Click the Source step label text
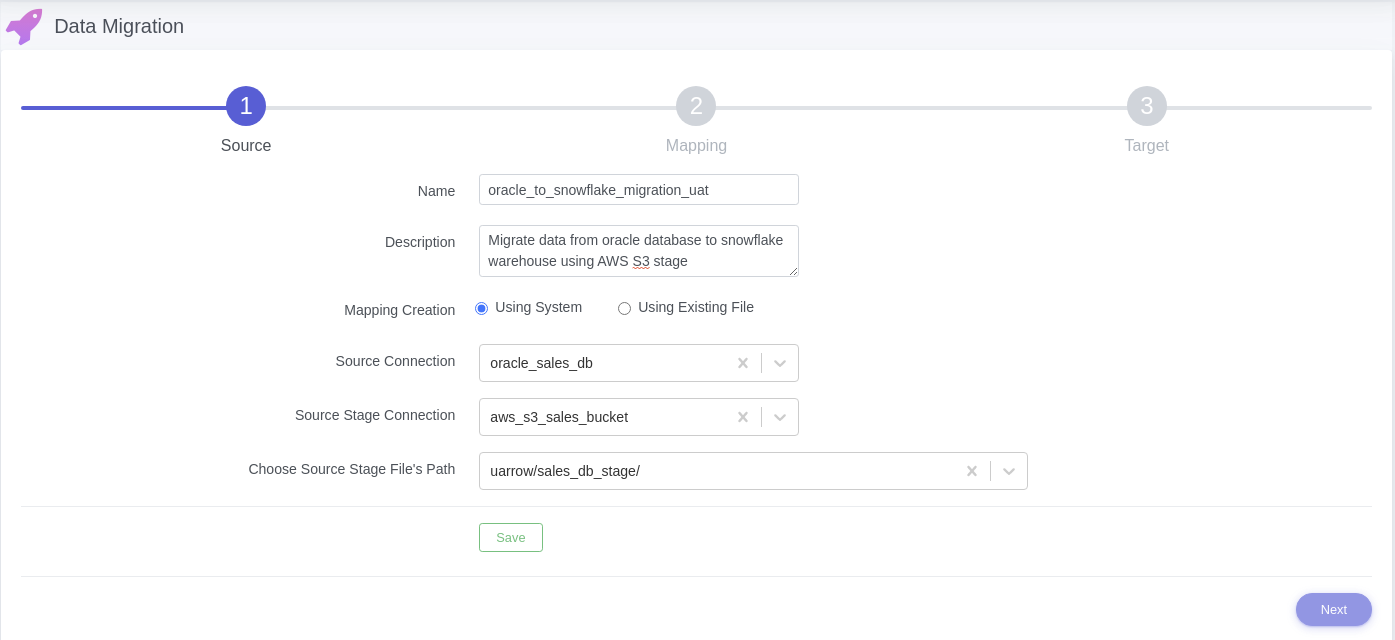The width and height of the screenshot is (1395, 640). point(246,145)
